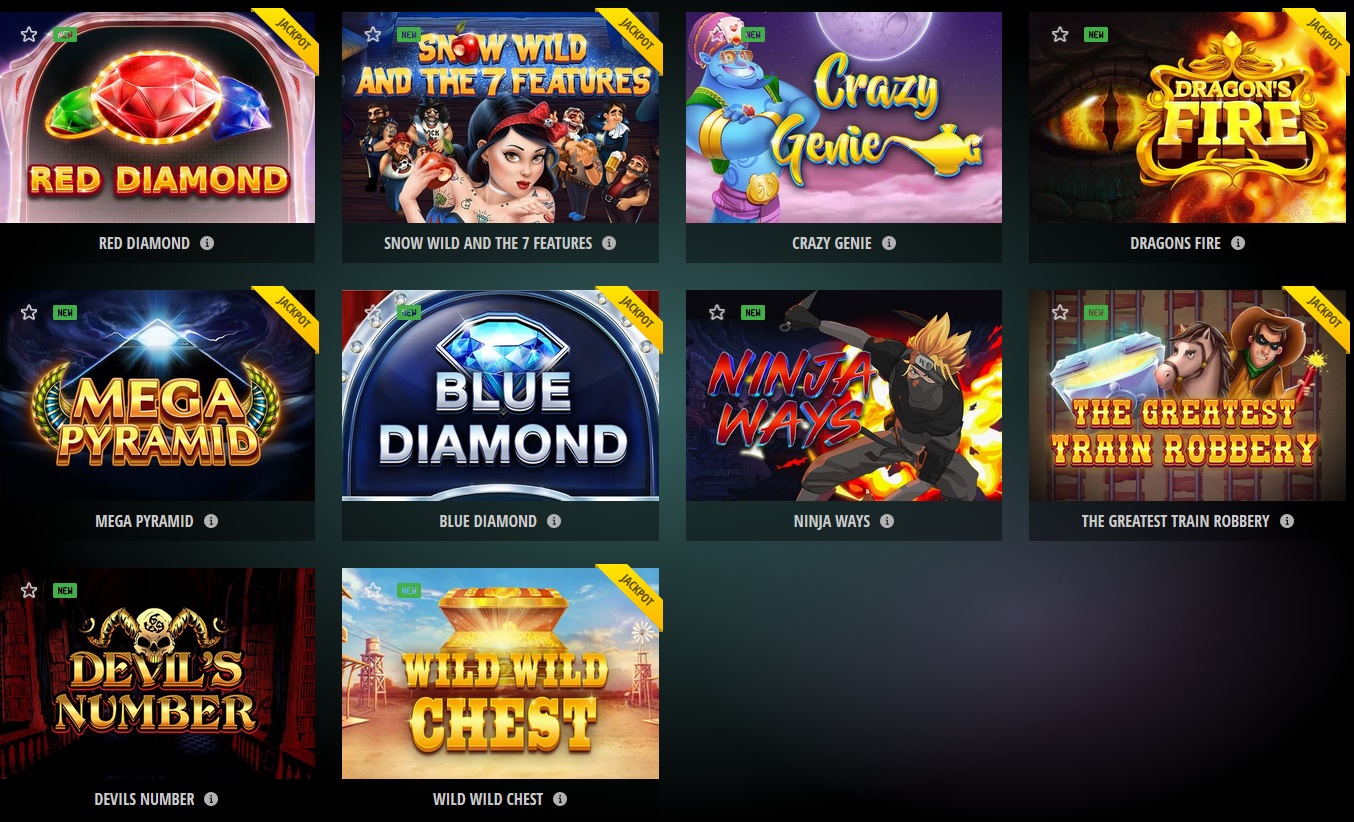Open Devils Number info icon
This screenshot has width=1354, height=822.
coord(211,799)
